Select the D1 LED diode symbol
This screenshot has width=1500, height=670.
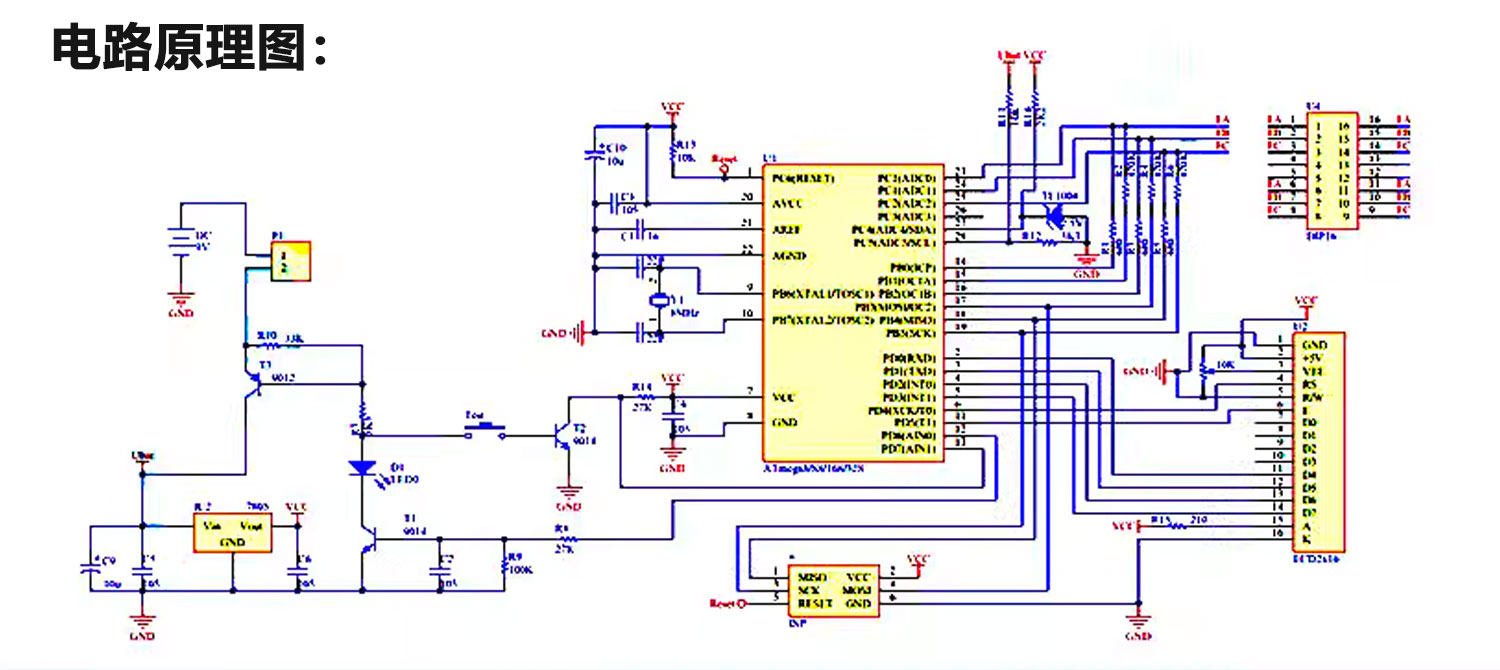(361, 467)
